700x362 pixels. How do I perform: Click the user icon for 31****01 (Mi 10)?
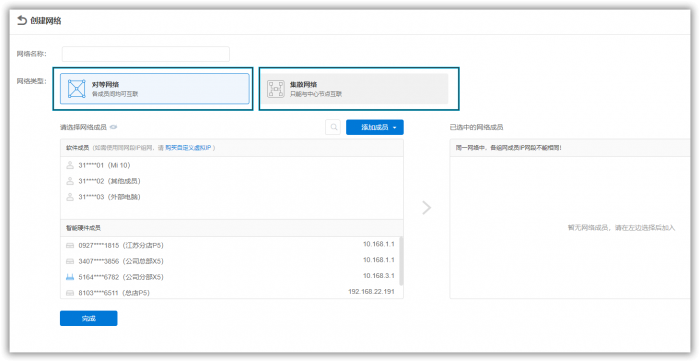click(x=70, y=165)
